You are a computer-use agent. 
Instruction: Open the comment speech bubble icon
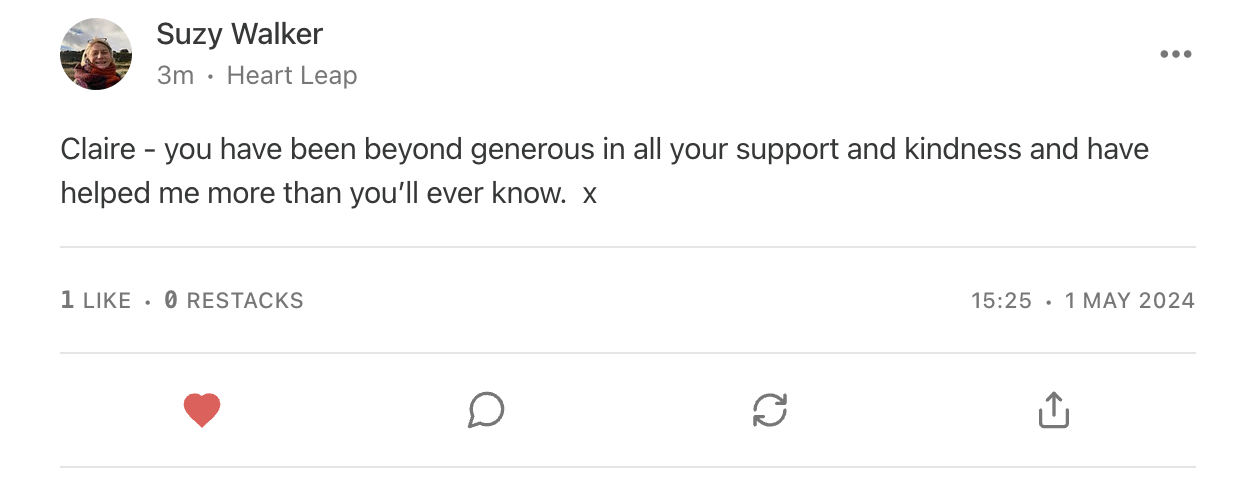486,410
